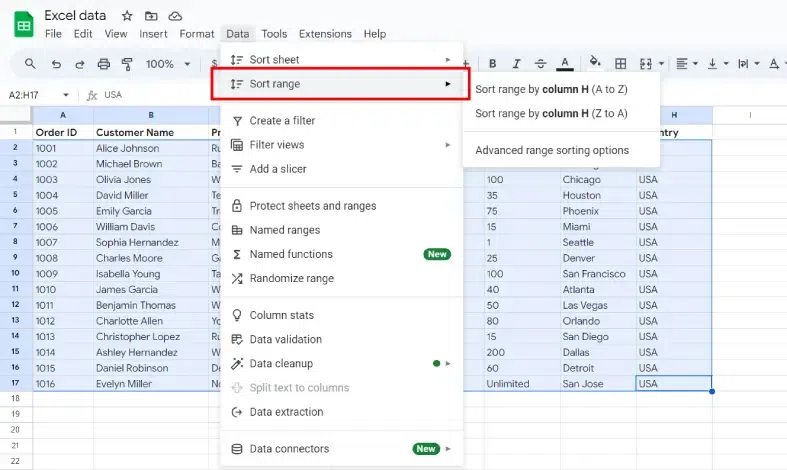Expand the Data cleanup submenu
787x470 pixels.
click(x=341, y=364)
